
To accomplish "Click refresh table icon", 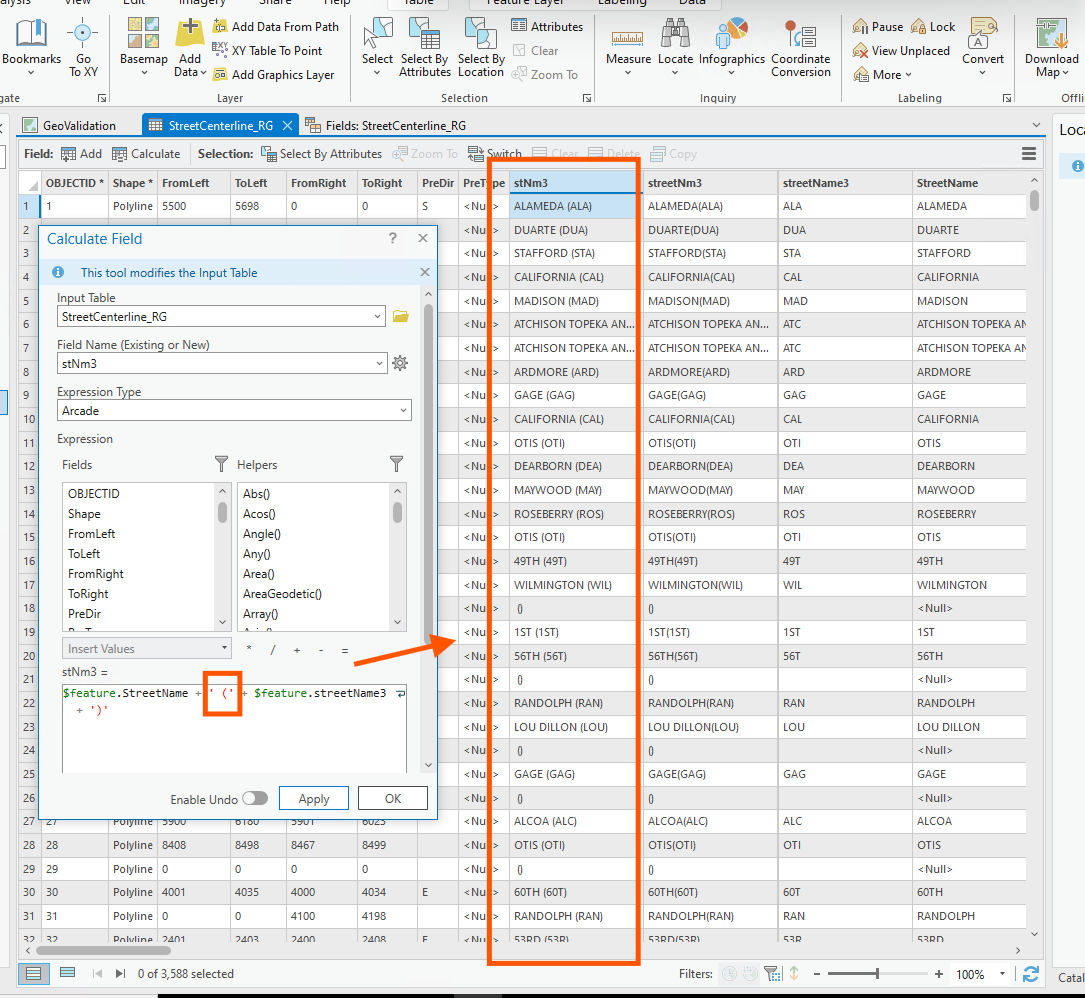I will coord(1030,974).
